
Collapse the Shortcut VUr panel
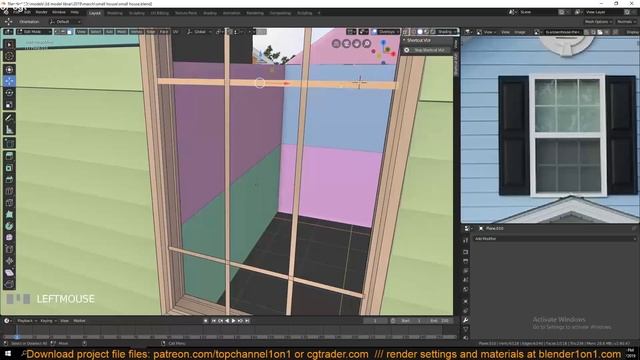(404, 40)
